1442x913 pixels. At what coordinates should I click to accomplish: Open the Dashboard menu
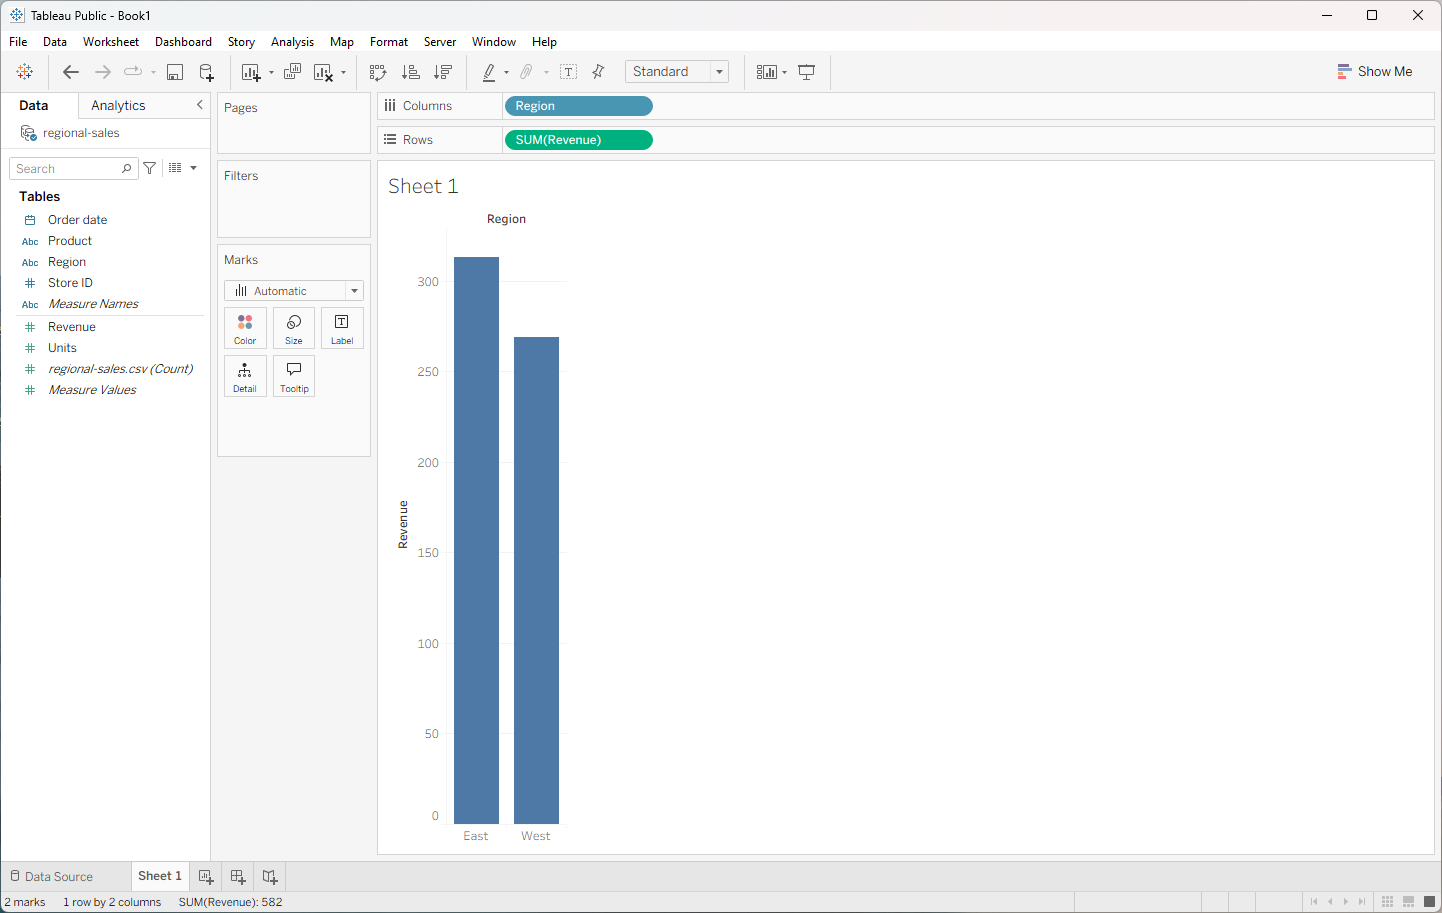(183, 42)
